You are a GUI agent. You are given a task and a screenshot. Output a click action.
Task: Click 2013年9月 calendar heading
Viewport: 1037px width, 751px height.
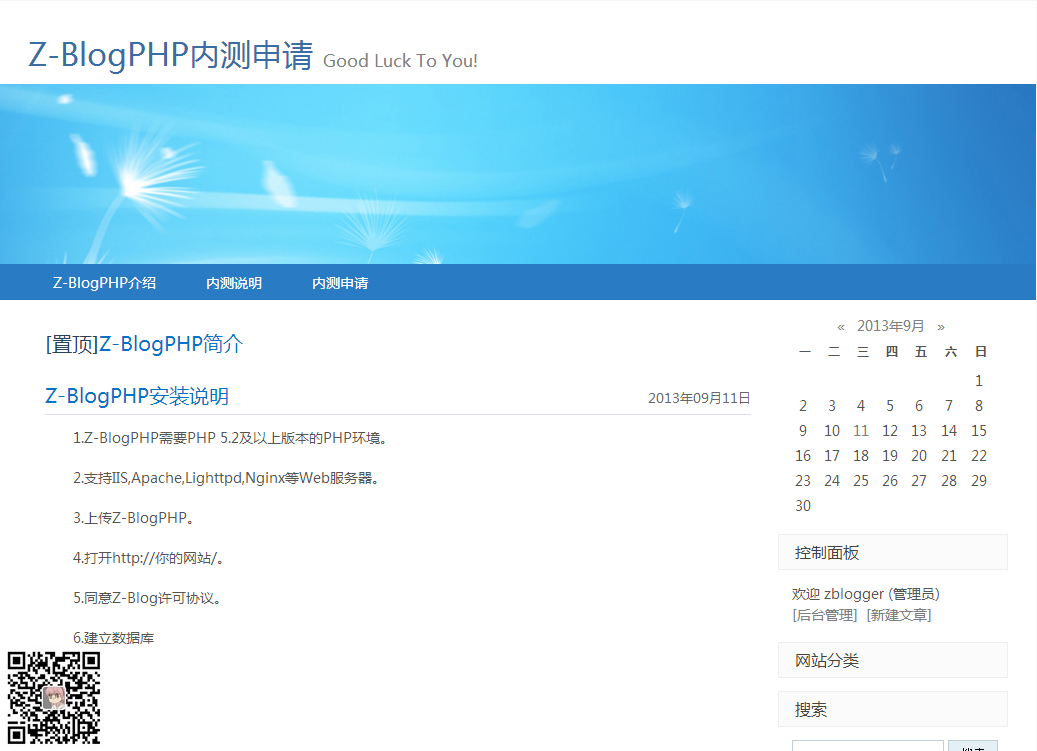pyautogui.click(x=890, y=325)
